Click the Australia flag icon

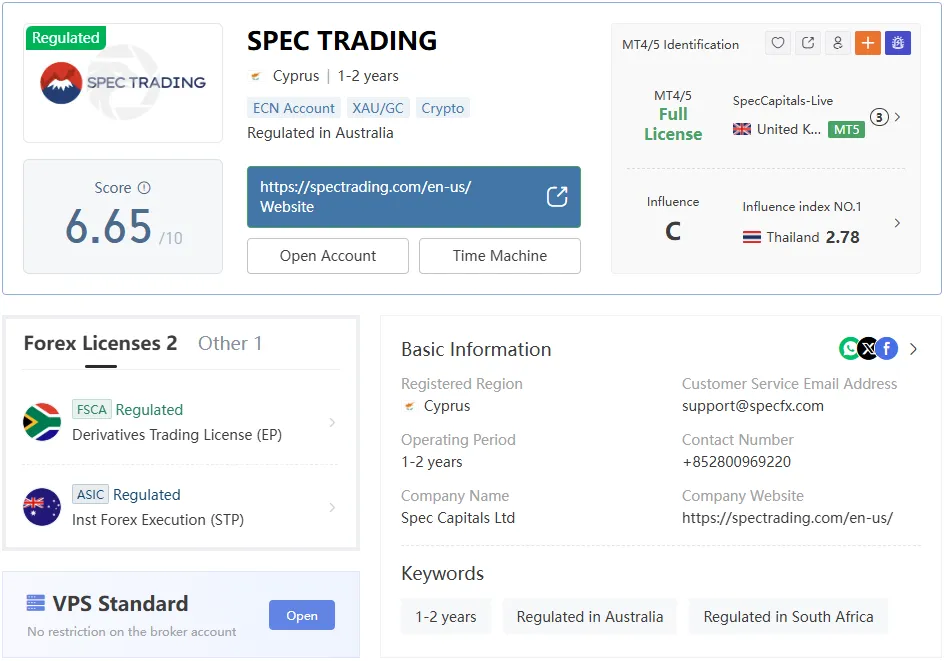pos(42,507)
